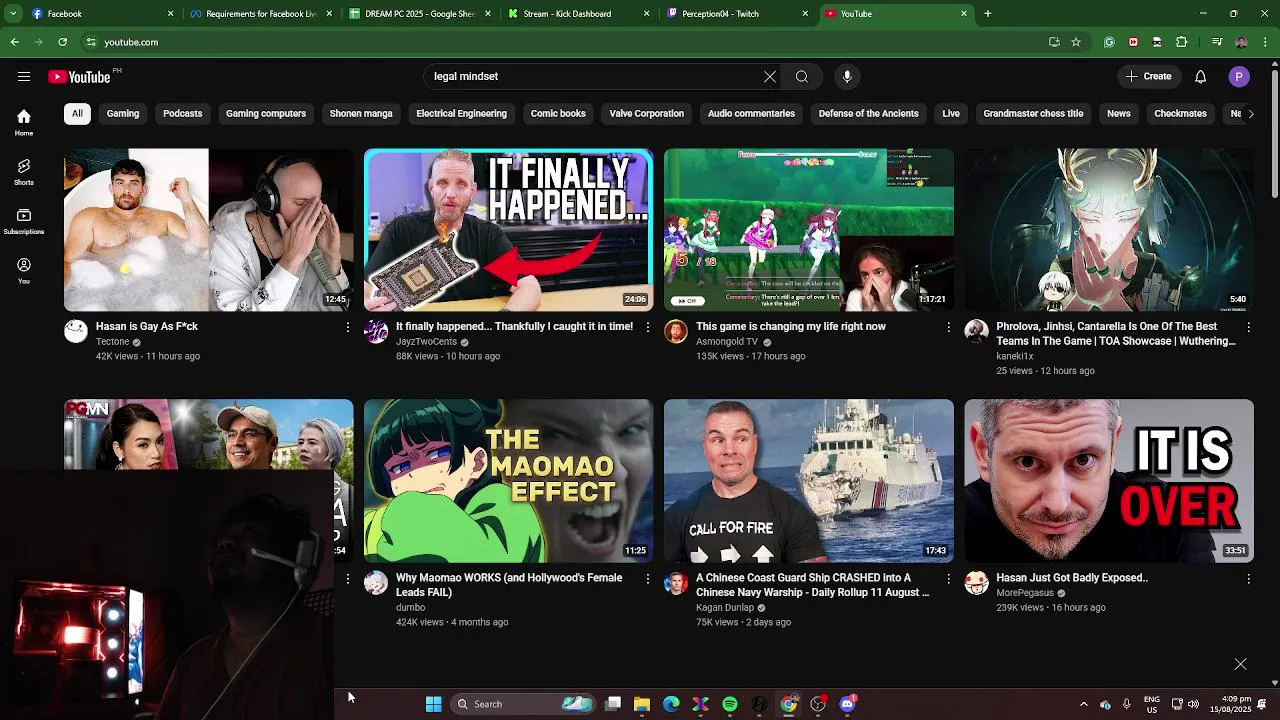
Task: Open JayzTwoCents channel link
Action: point(426,342)
